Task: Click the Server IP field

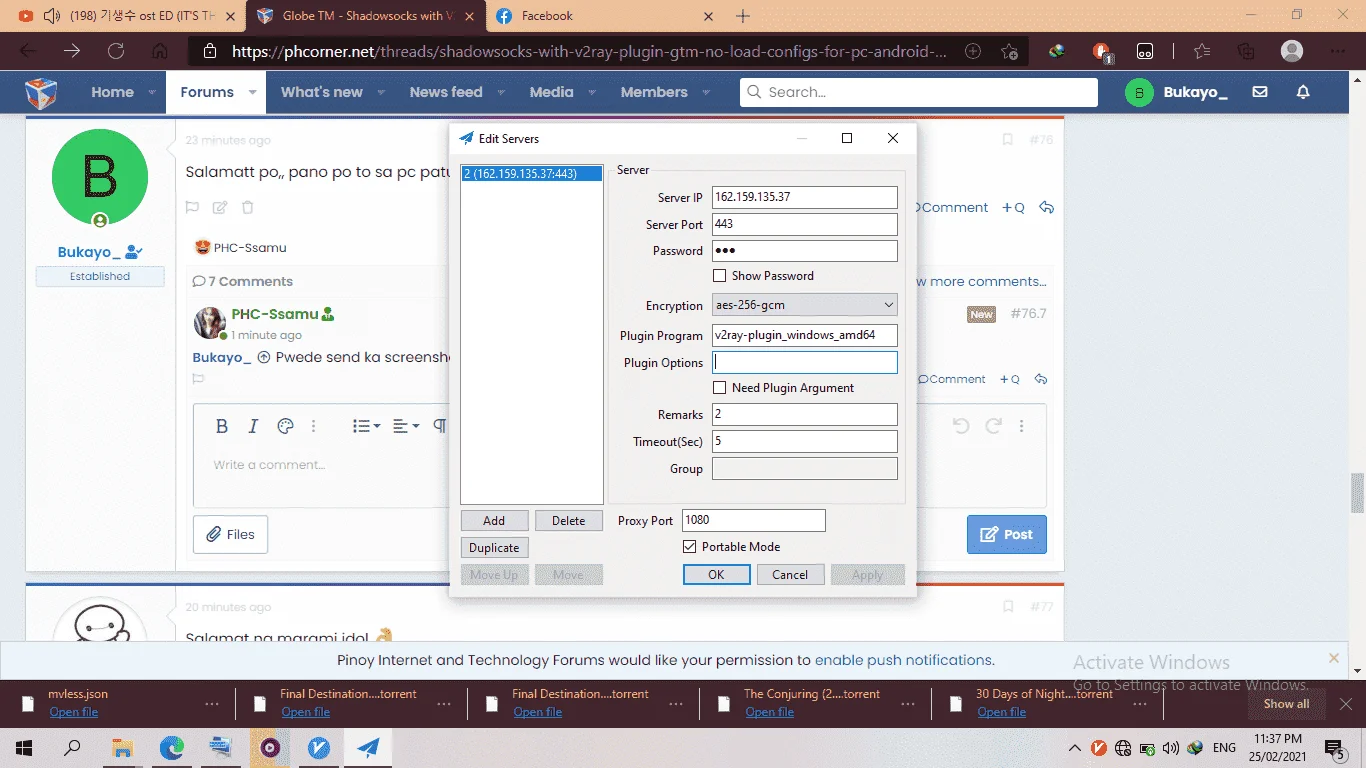Action: [x=804, y=197]
